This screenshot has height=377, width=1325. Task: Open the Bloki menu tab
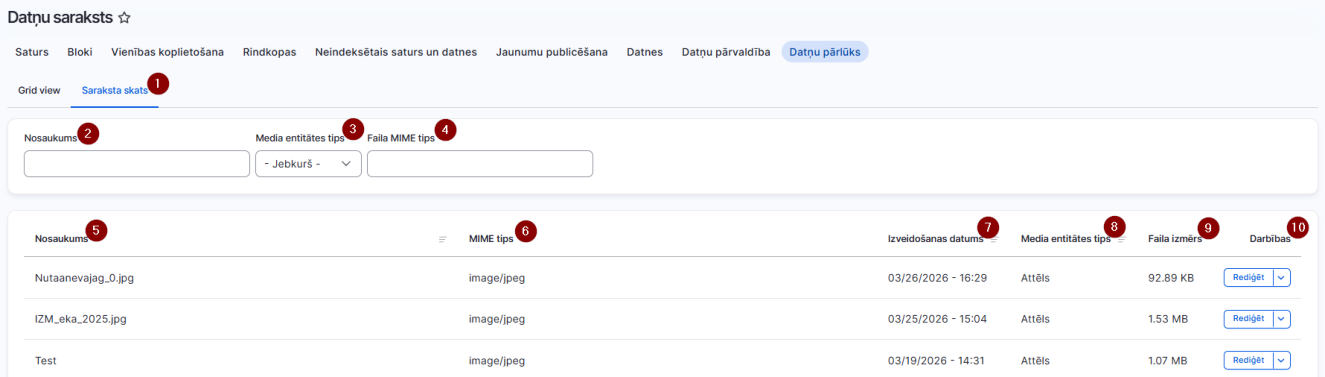[x=80, y=52]
